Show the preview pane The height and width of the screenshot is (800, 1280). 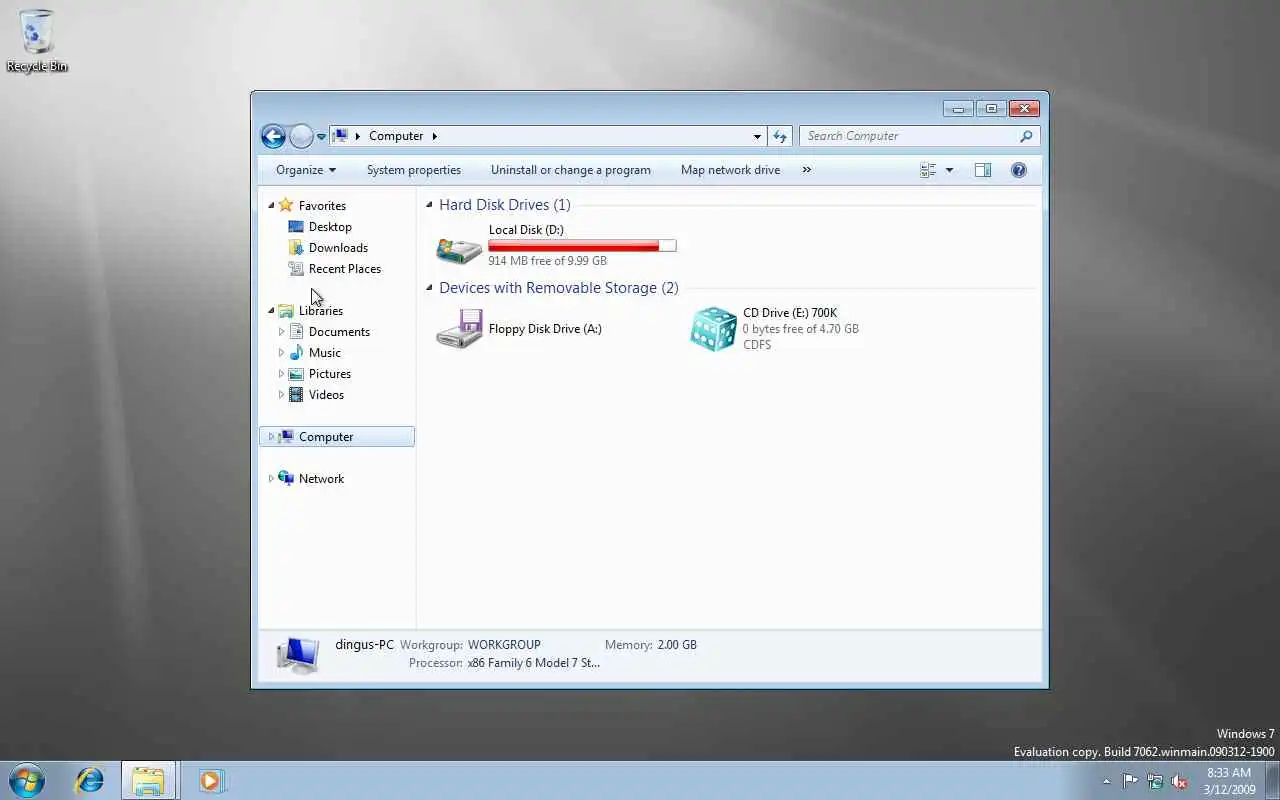(983, 170)
